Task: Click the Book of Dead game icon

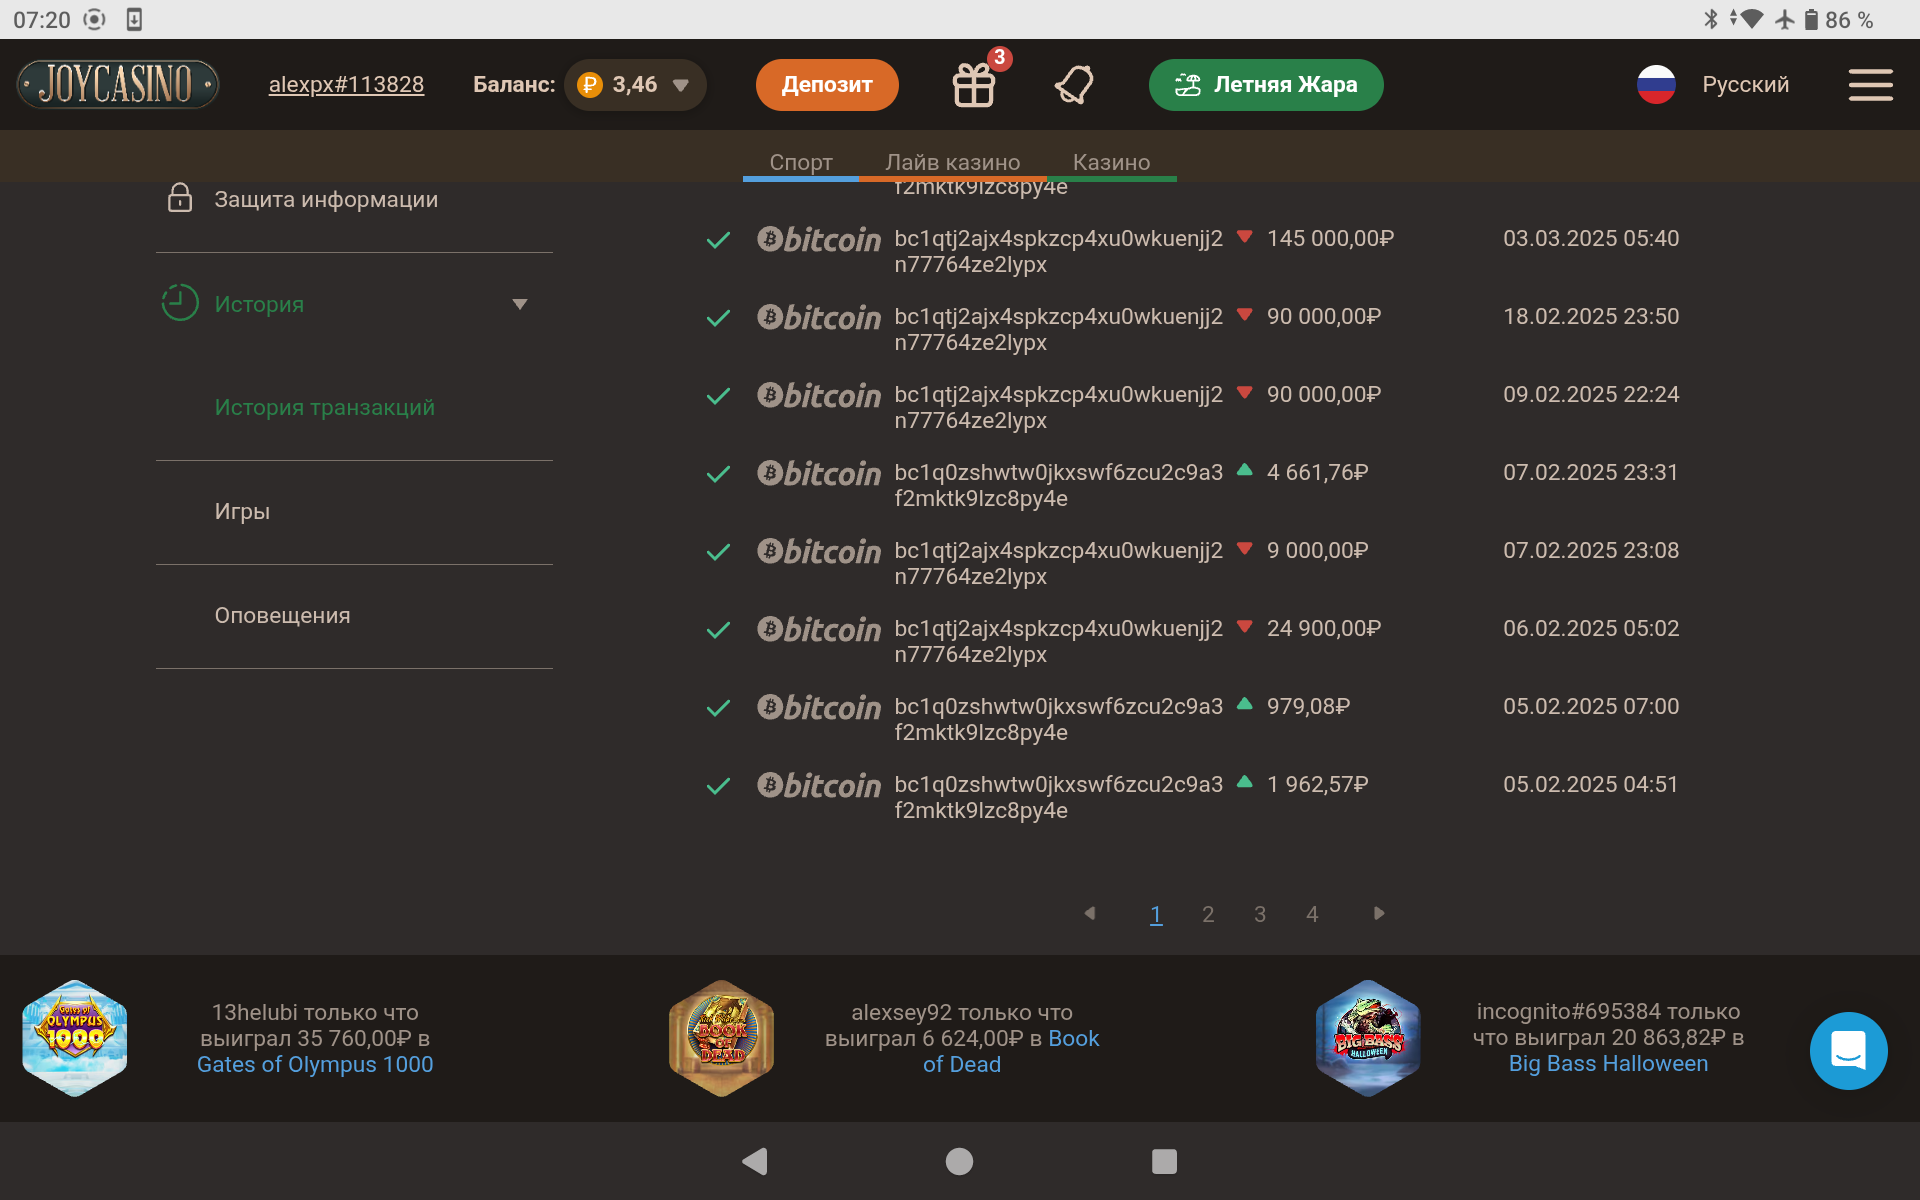Action: [x=721, y=1038]
